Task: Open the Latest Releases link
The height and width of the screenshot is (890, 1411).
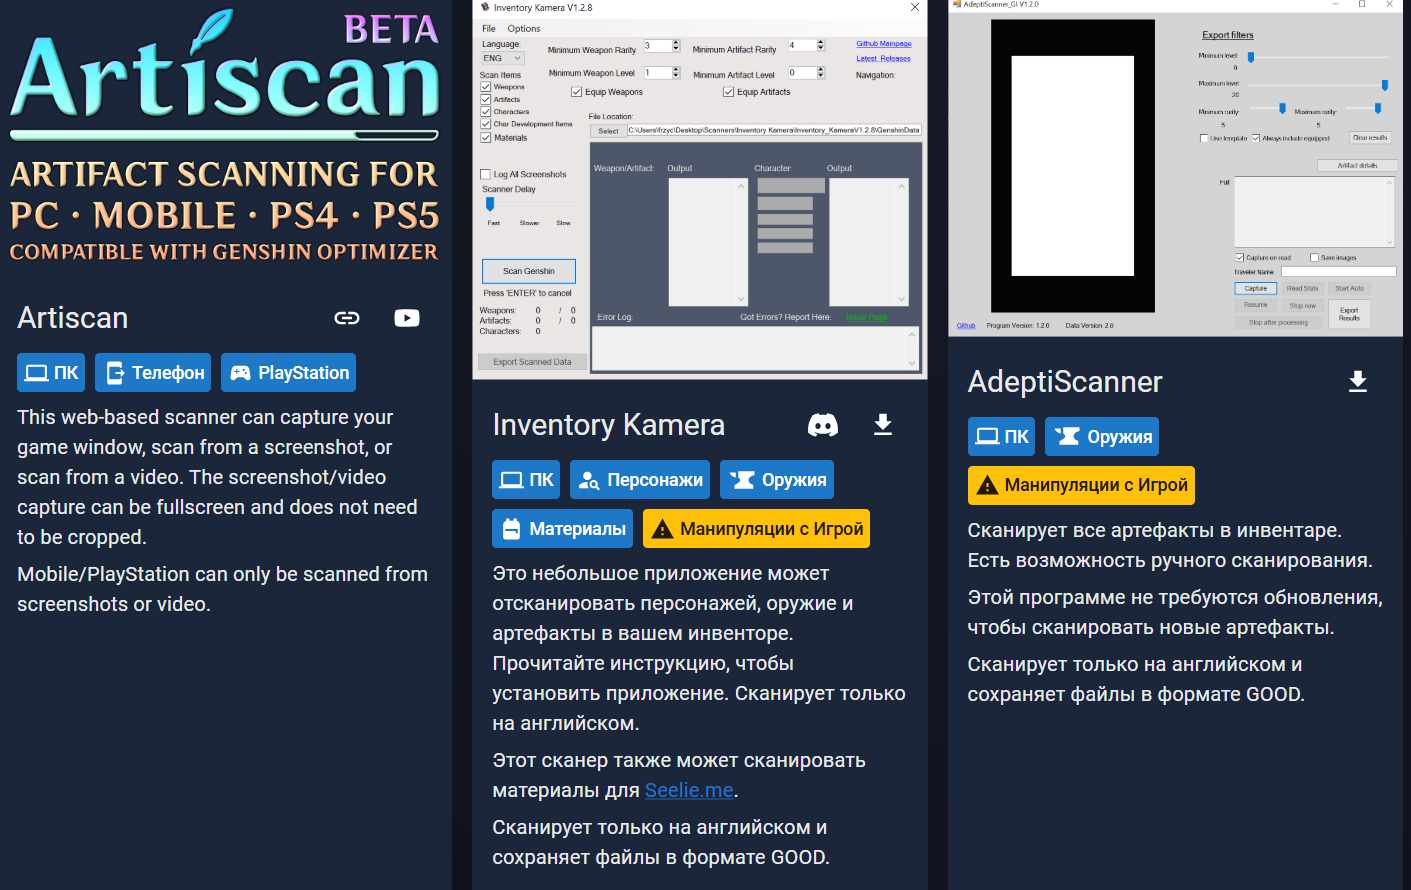Action: 883,59
